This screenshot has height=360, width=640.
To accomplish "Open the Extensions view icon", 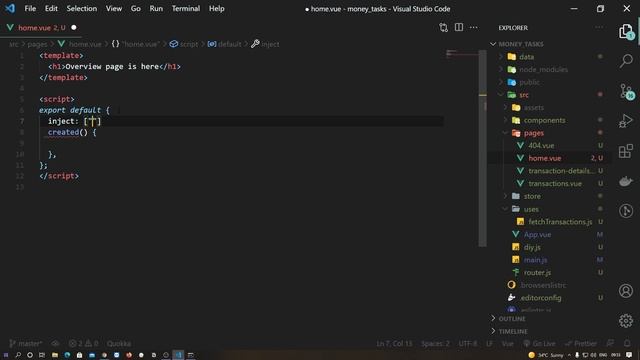I will pyautogui.click(x=626, y=151).
